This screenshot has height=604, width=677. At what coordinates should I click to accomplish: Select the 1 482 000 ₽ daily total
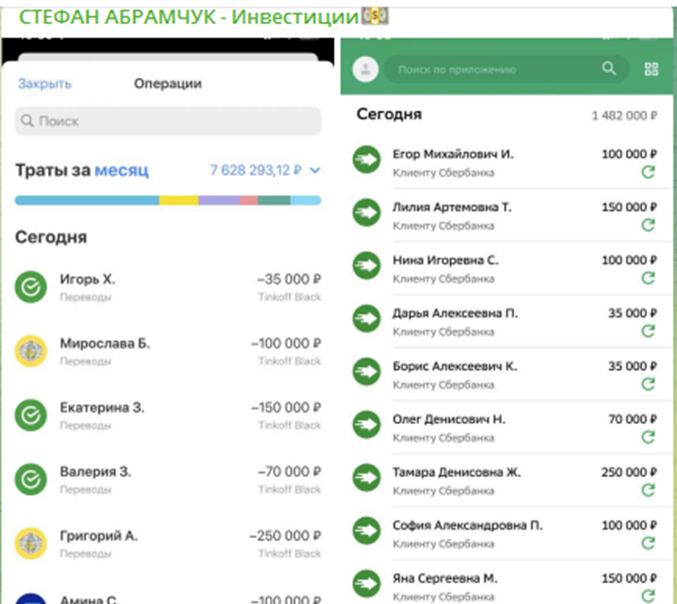624,116
